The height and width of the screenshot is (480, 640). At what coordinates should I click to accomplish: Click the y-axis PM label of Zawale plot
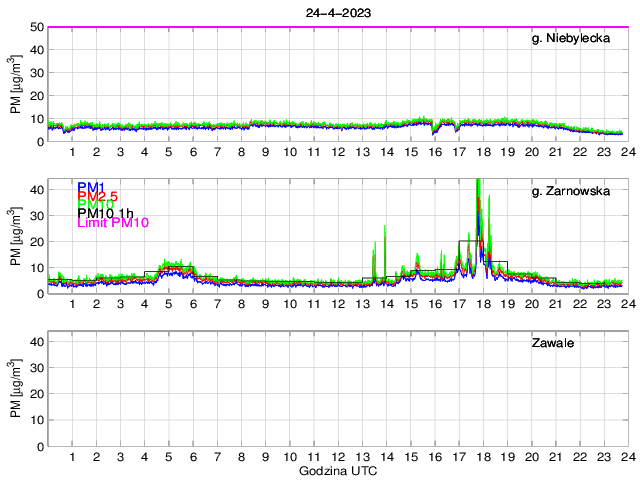coord(16,388)
